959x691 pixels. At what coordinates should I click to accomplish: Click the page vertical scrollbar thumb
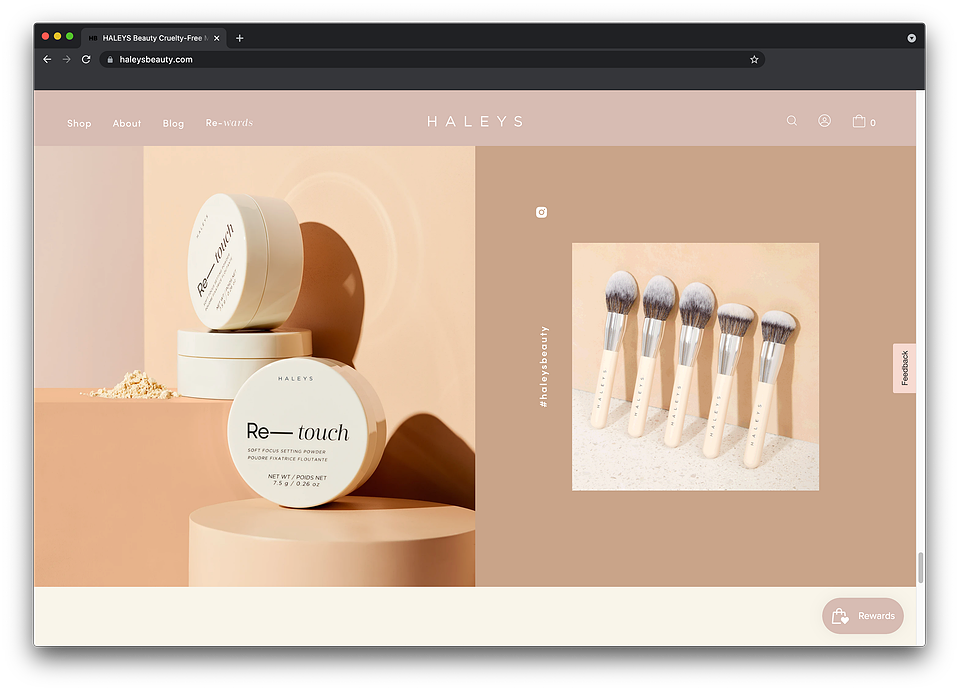[x=920, y=568]
